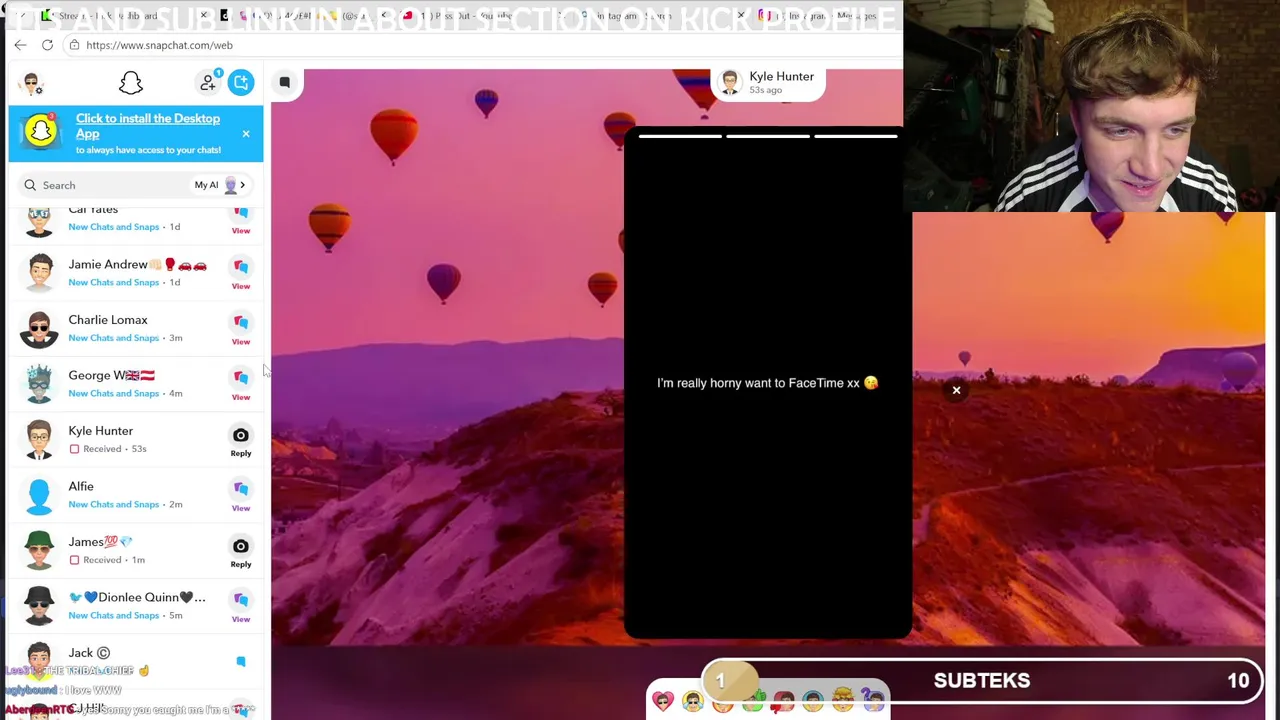1280x720 pixels.
Task: Open the Add Friends icon
Action: coord(208,82)
